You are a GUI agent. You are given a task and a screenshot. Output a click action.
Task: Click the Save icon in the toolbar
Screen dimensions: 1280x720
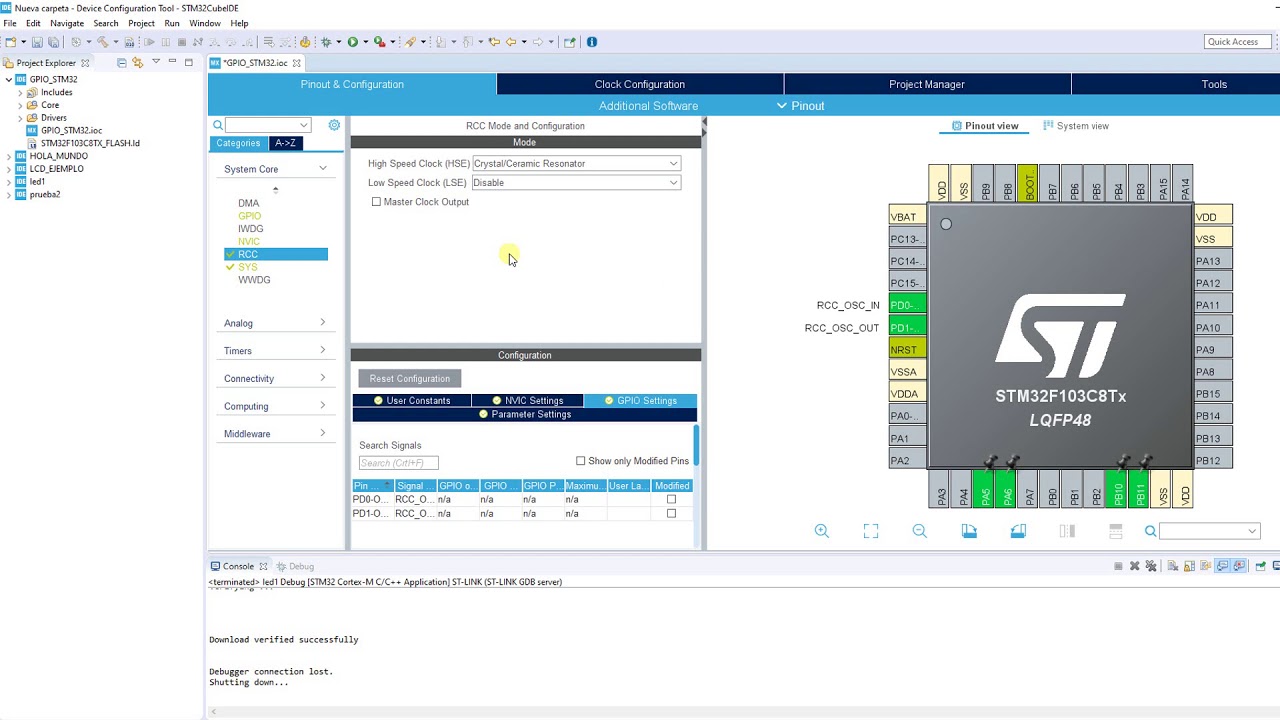coord(37,42)
